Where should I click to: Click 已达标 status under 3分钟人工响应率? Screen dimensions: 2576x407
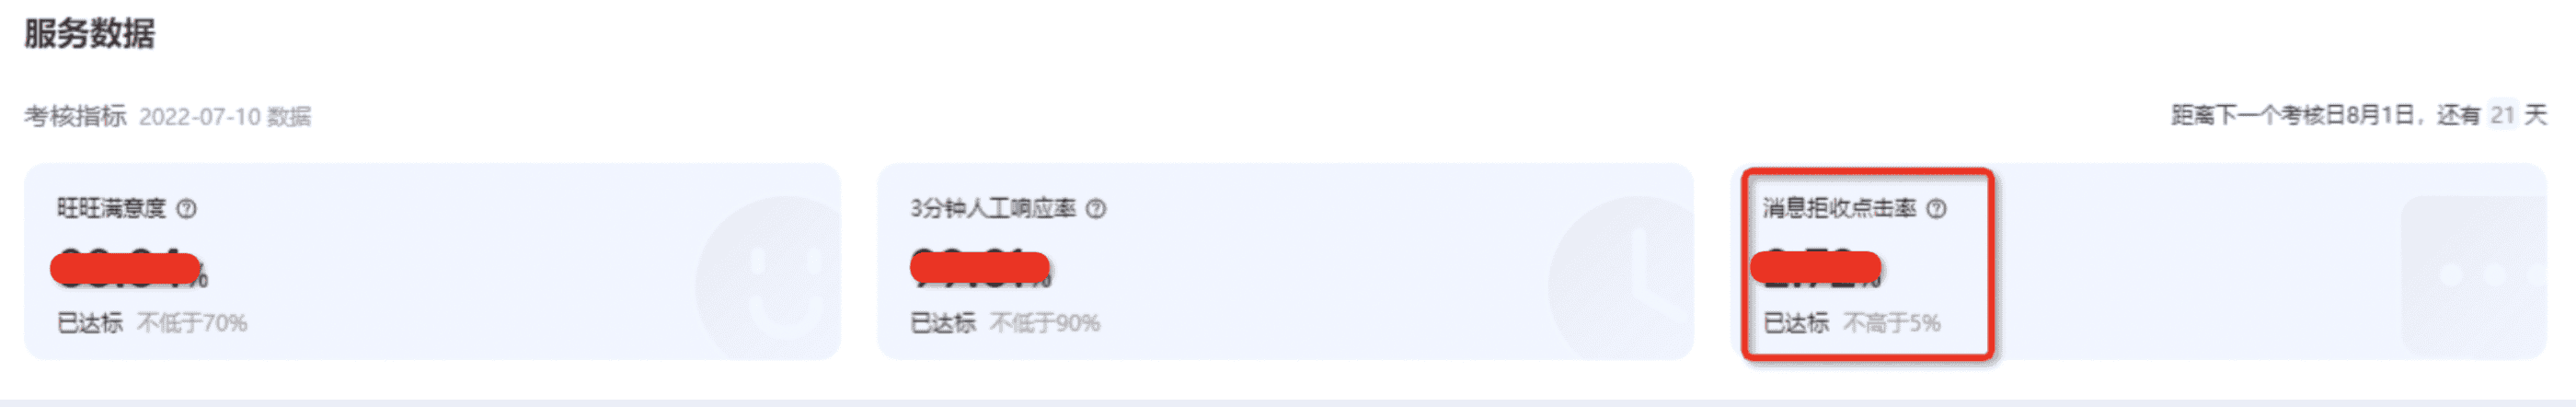pyautogui.click(x=942, y=323)
